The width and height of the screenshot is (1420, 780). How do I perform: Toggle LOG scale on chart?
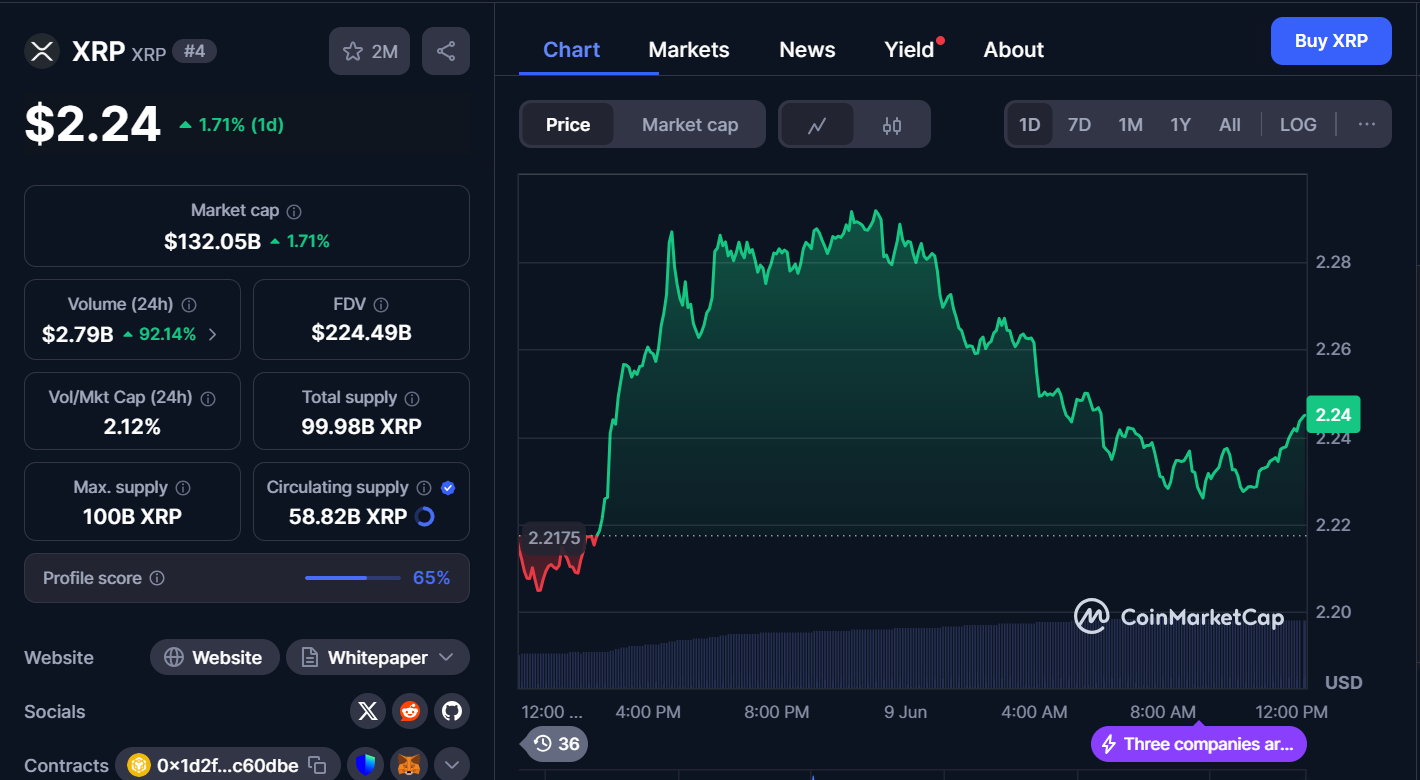(x=1298, y=125)
